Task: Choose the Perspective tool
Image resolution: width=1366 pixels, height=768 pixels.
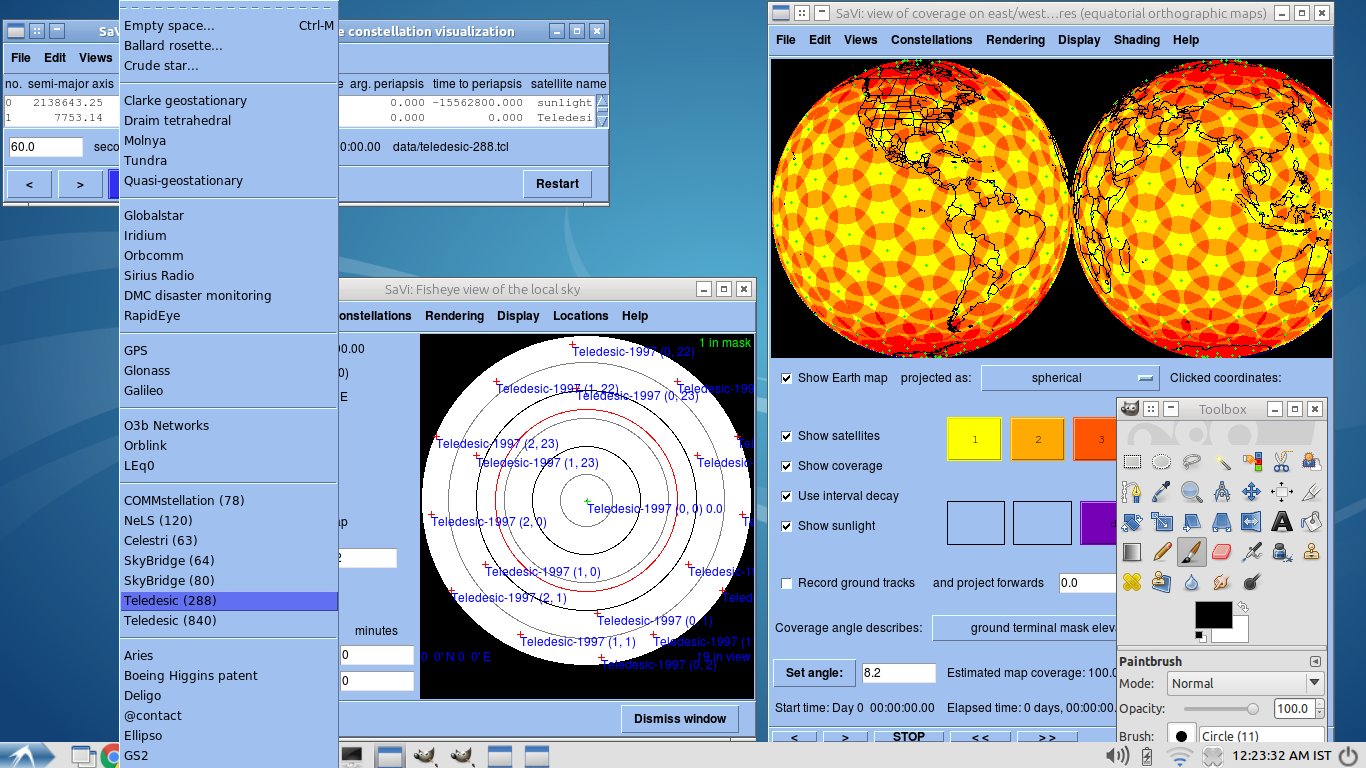Action: (x=1221, y=522)
